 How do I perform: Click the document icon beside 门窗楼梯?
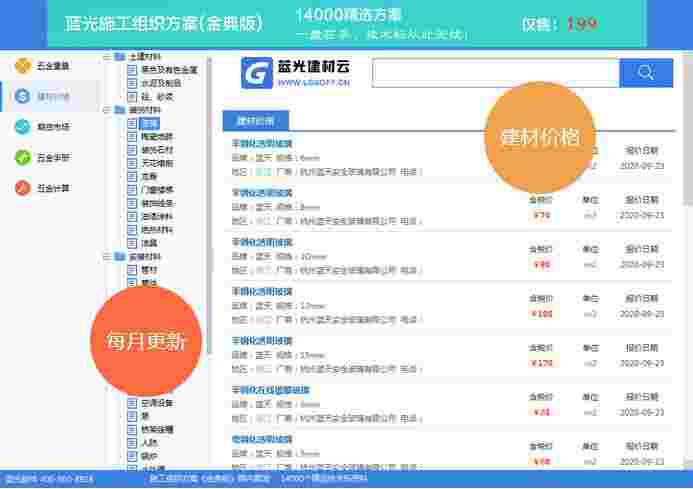tap(132, 190)
